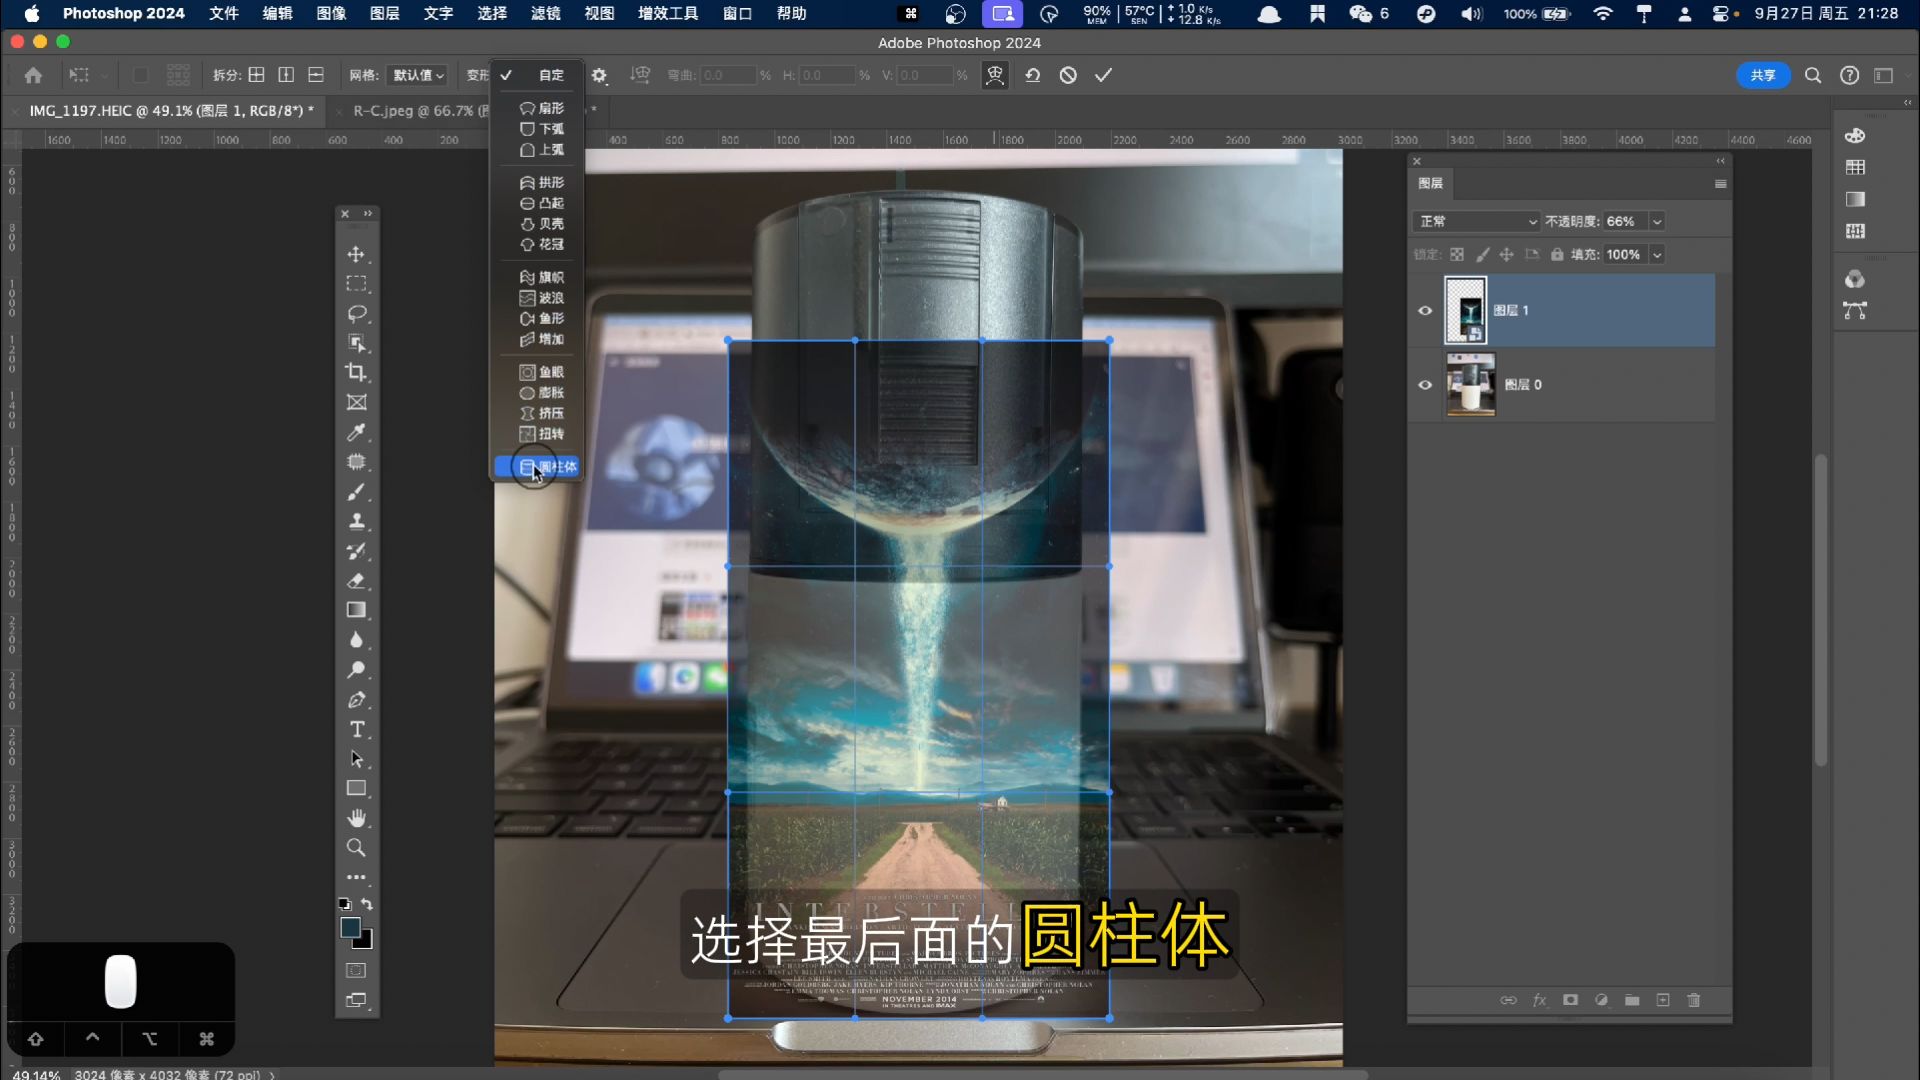
Task: Hide 图层 1 with its eye icon
Action: coord(1425,311)
